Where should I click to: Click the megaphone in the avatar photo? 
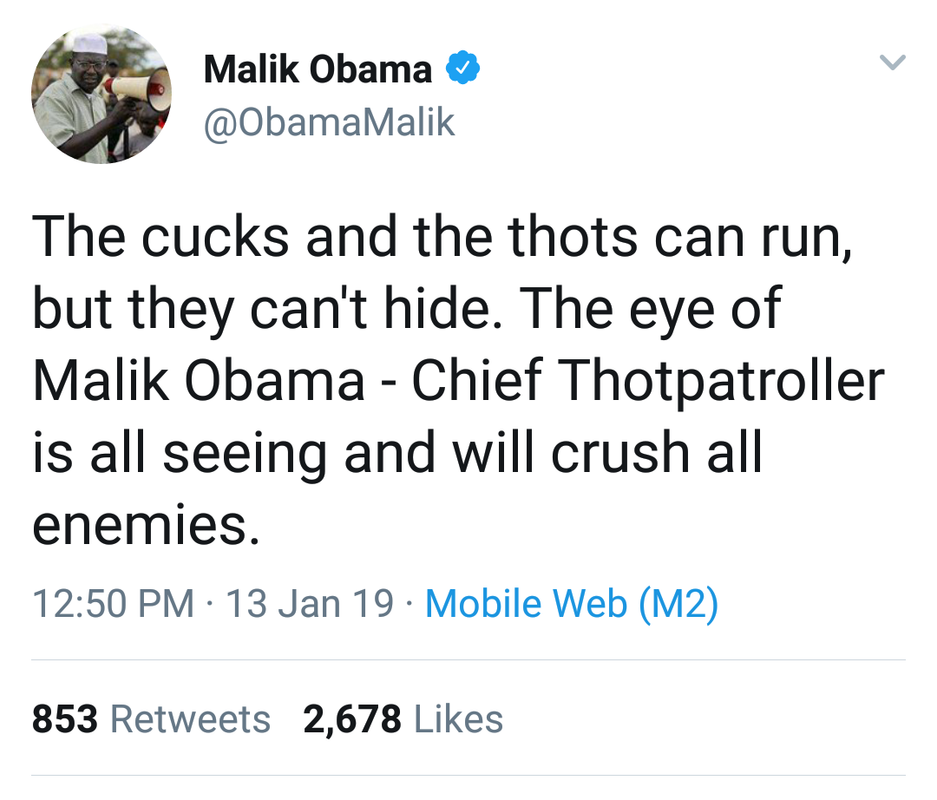coord(139,91)
